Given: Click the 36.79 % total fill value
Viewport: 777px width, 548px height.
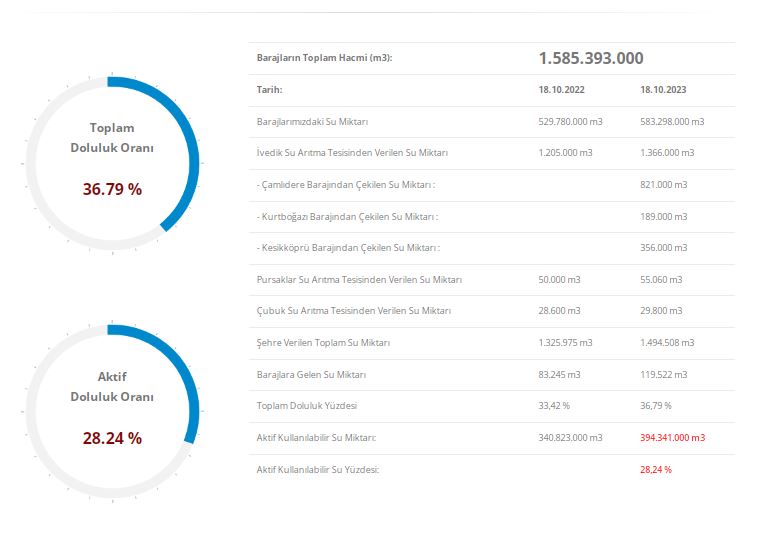Looking at the screenshot, I should pos(112,189).
